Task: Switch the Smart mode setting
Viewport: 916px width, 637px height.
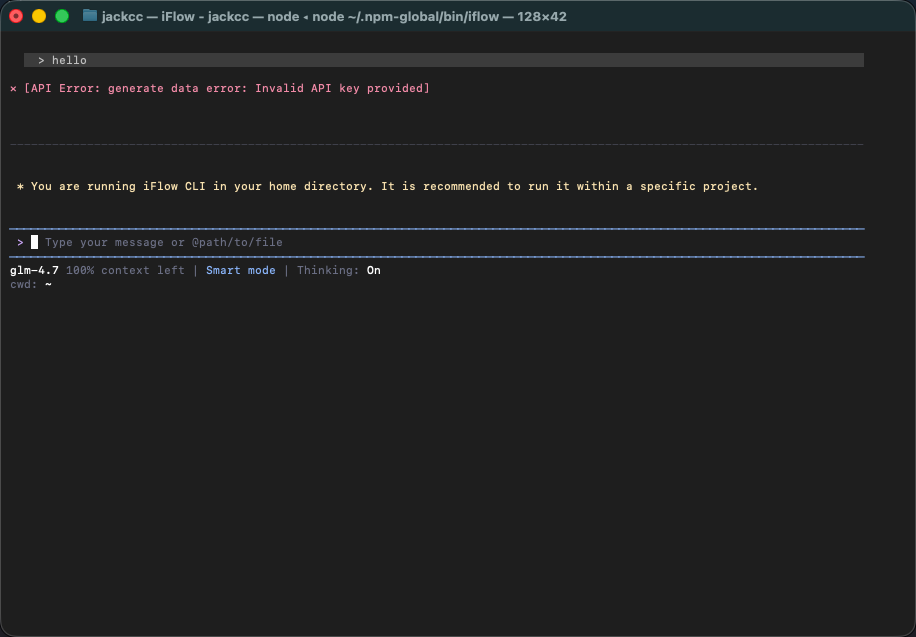Action: 240,271
